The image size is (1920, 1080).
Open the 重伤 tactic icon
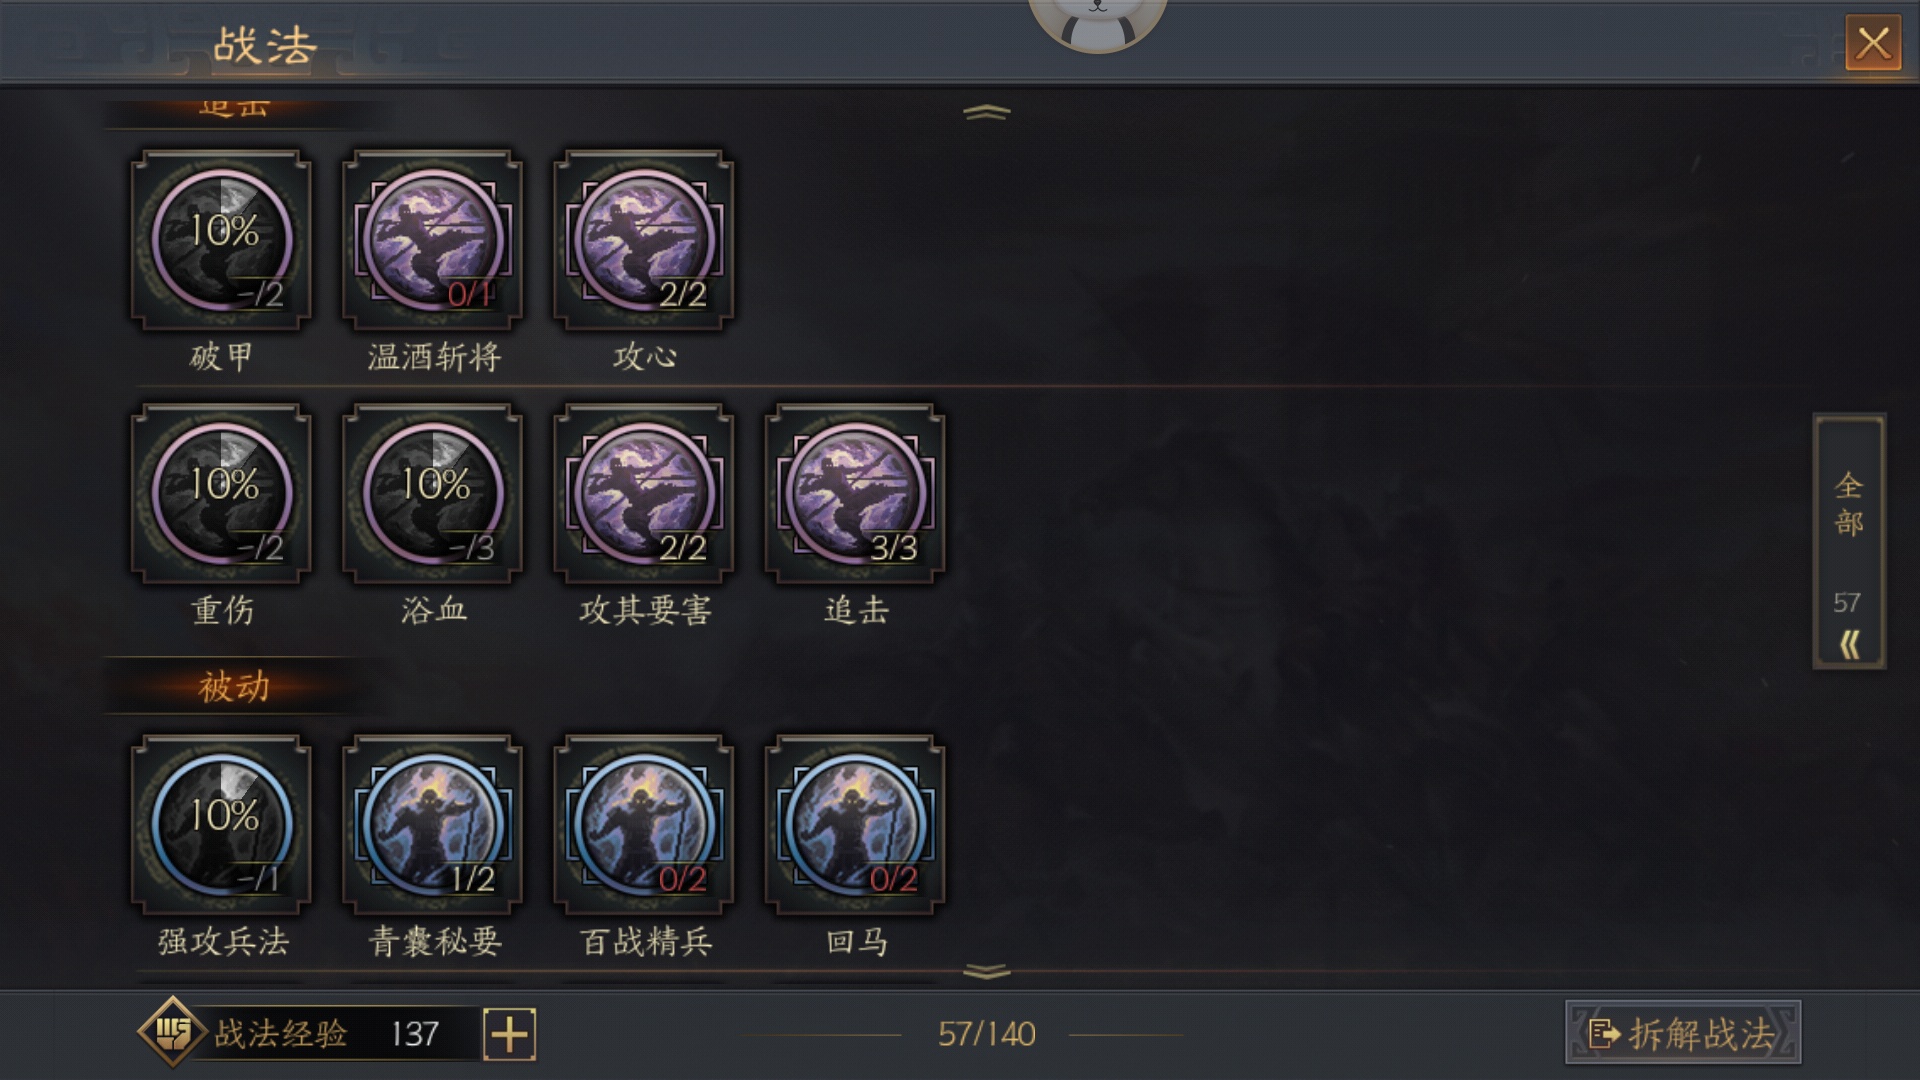point(221,494)
